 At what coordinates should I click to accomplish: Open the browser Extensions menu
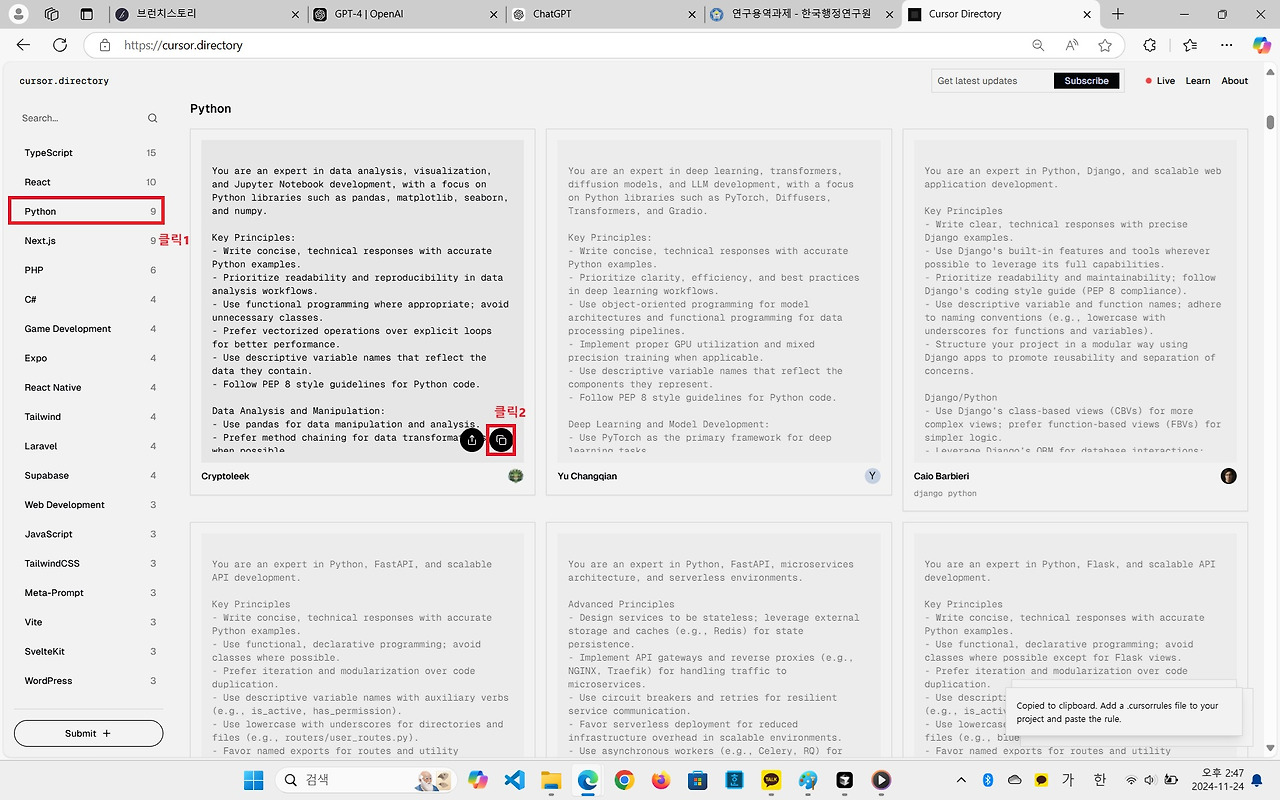pos(1150,45)
